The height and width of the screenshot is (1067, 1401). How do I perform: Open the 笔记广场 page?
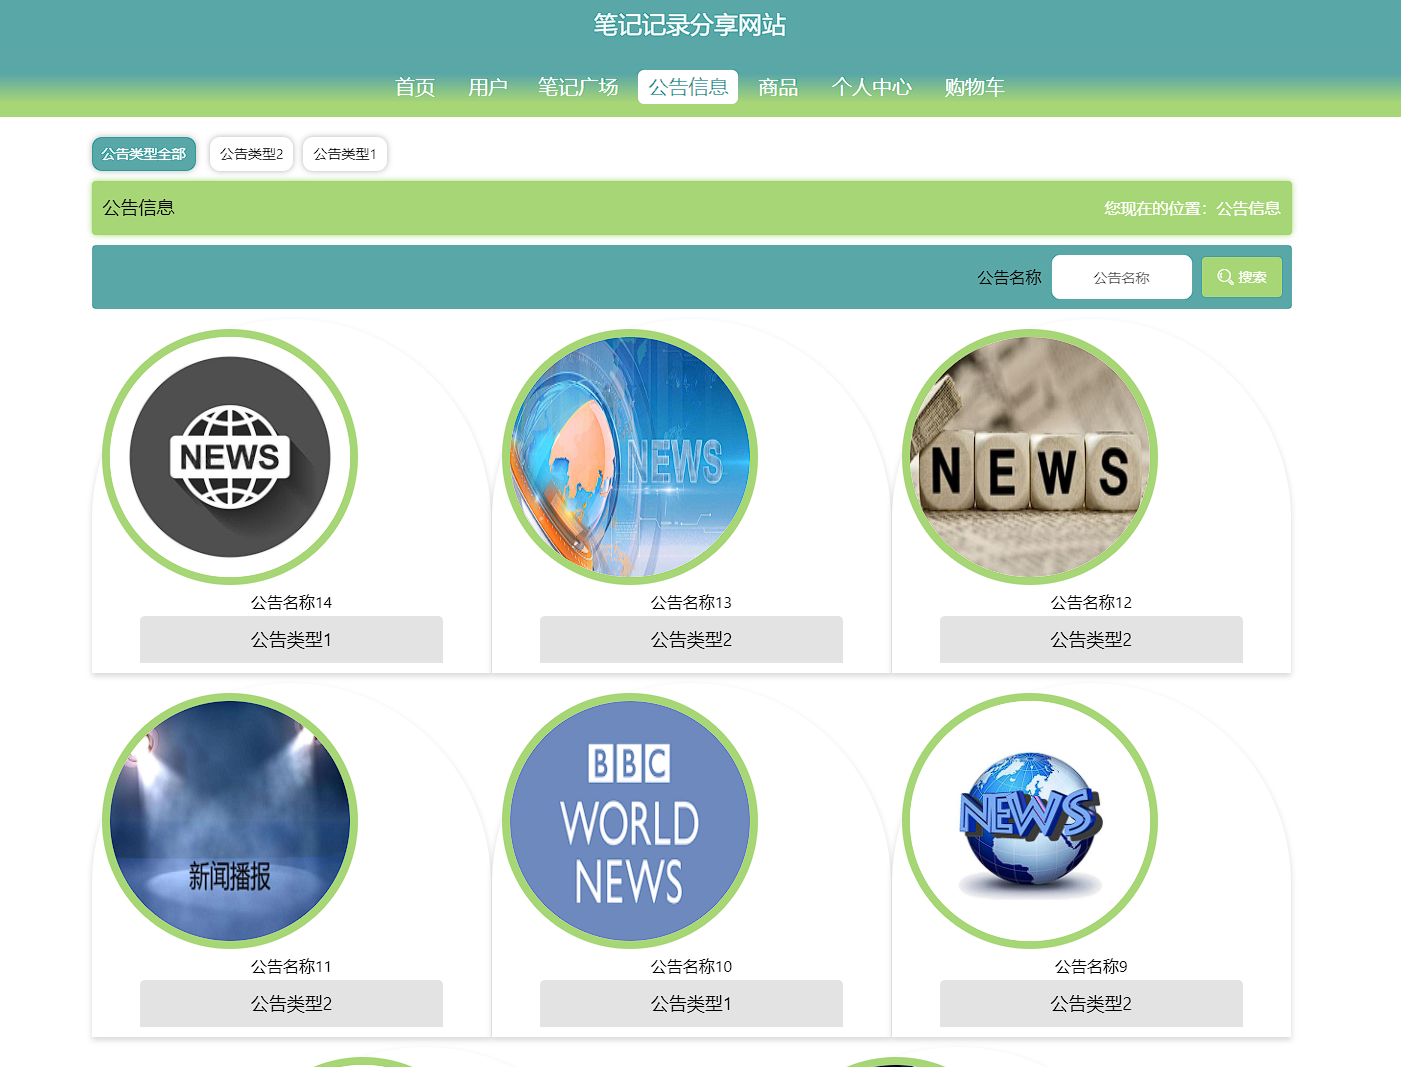point(578,87)
